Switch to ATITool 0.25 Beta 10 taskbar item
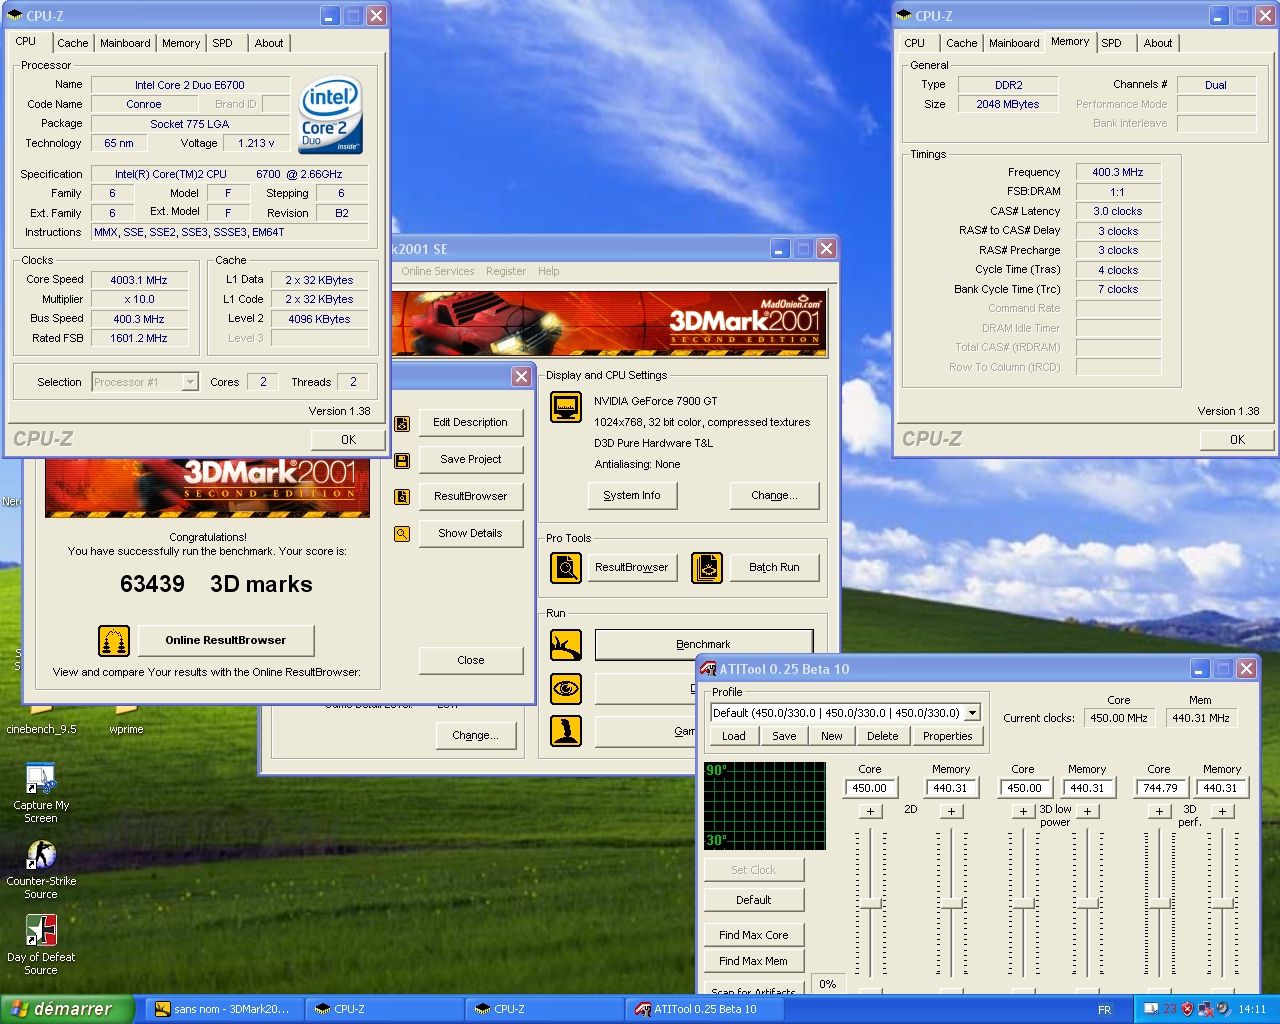Screen dimensions: 1280x1024 pos(705,1009)
